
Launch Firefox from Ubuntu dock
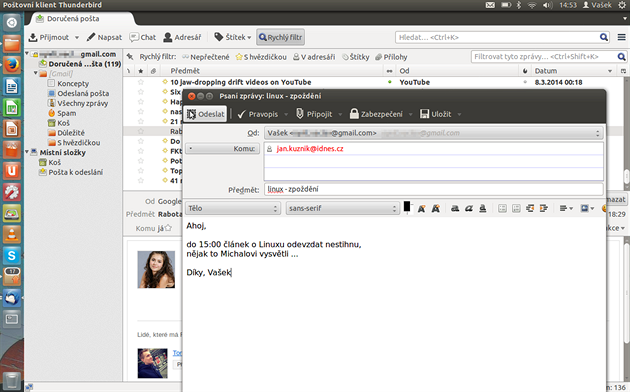pyautogui.click(x=12, y=64)
